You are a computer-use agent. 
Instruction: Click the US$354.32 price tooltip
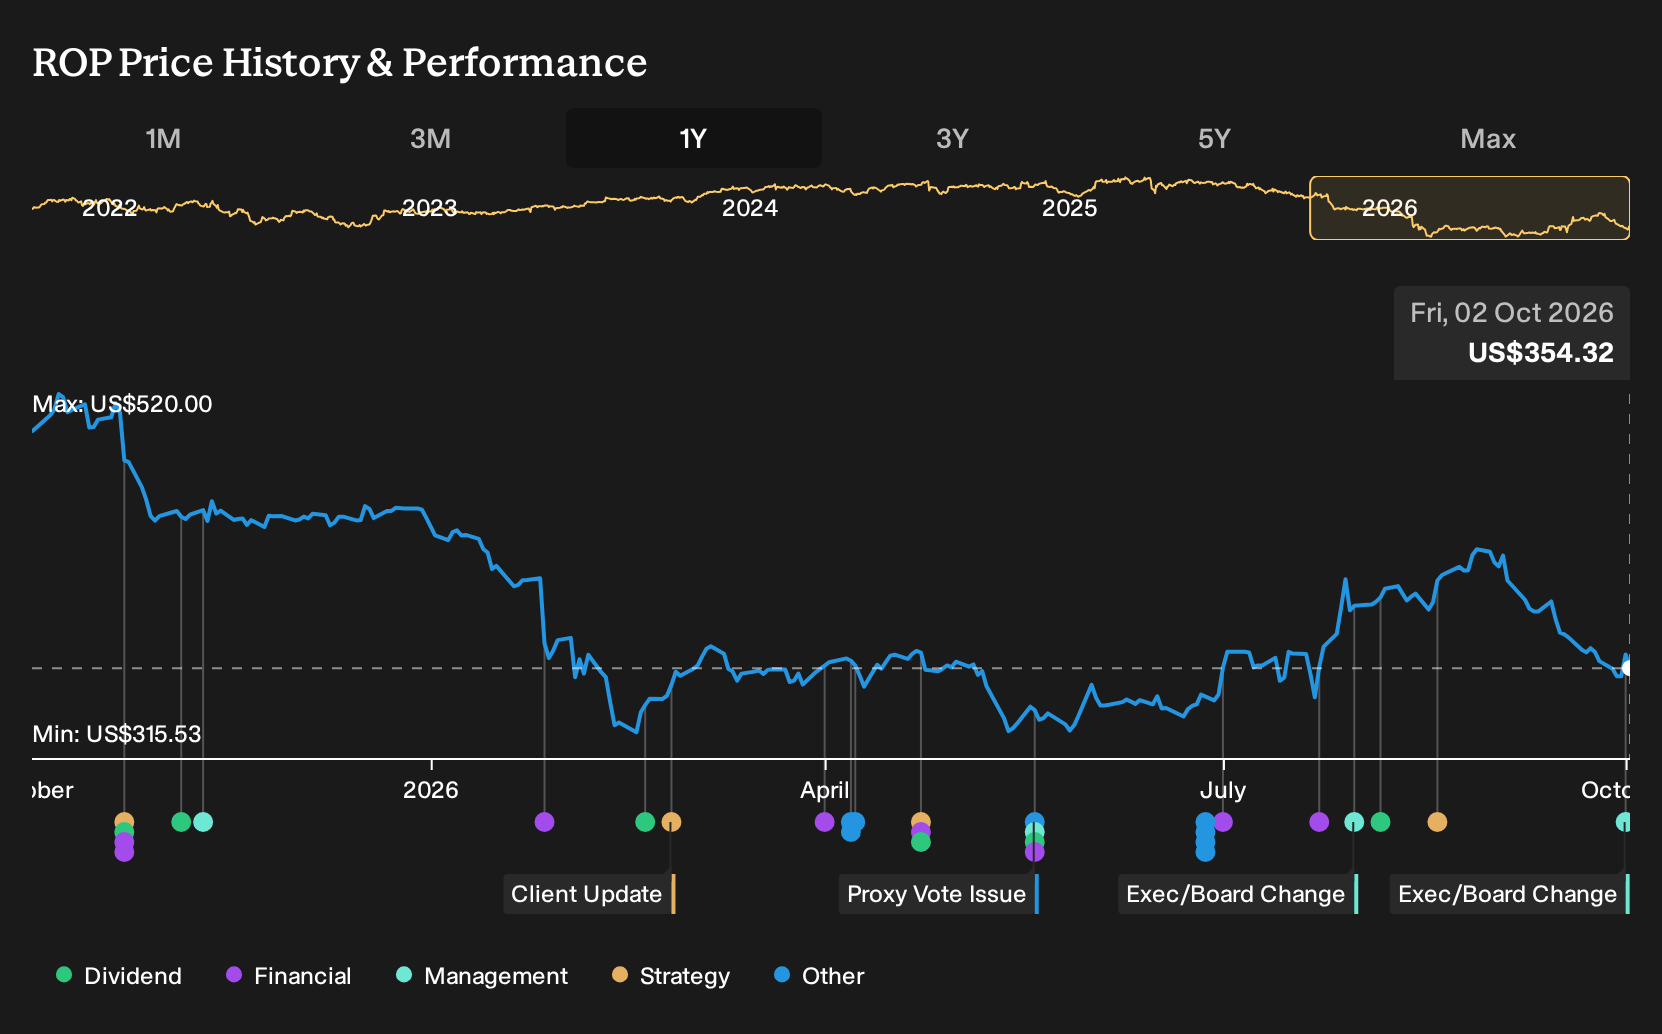pos(1512,333)
